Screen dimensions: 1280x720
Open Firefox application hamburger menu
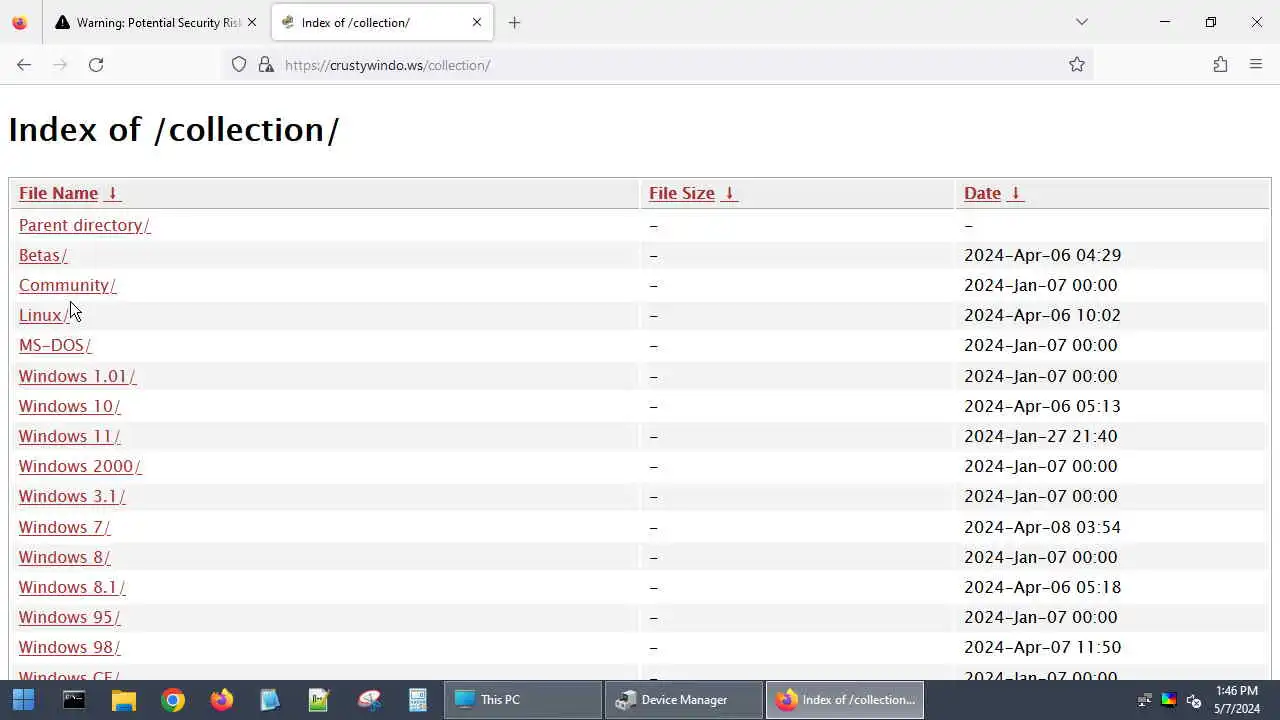[1256, 65]
